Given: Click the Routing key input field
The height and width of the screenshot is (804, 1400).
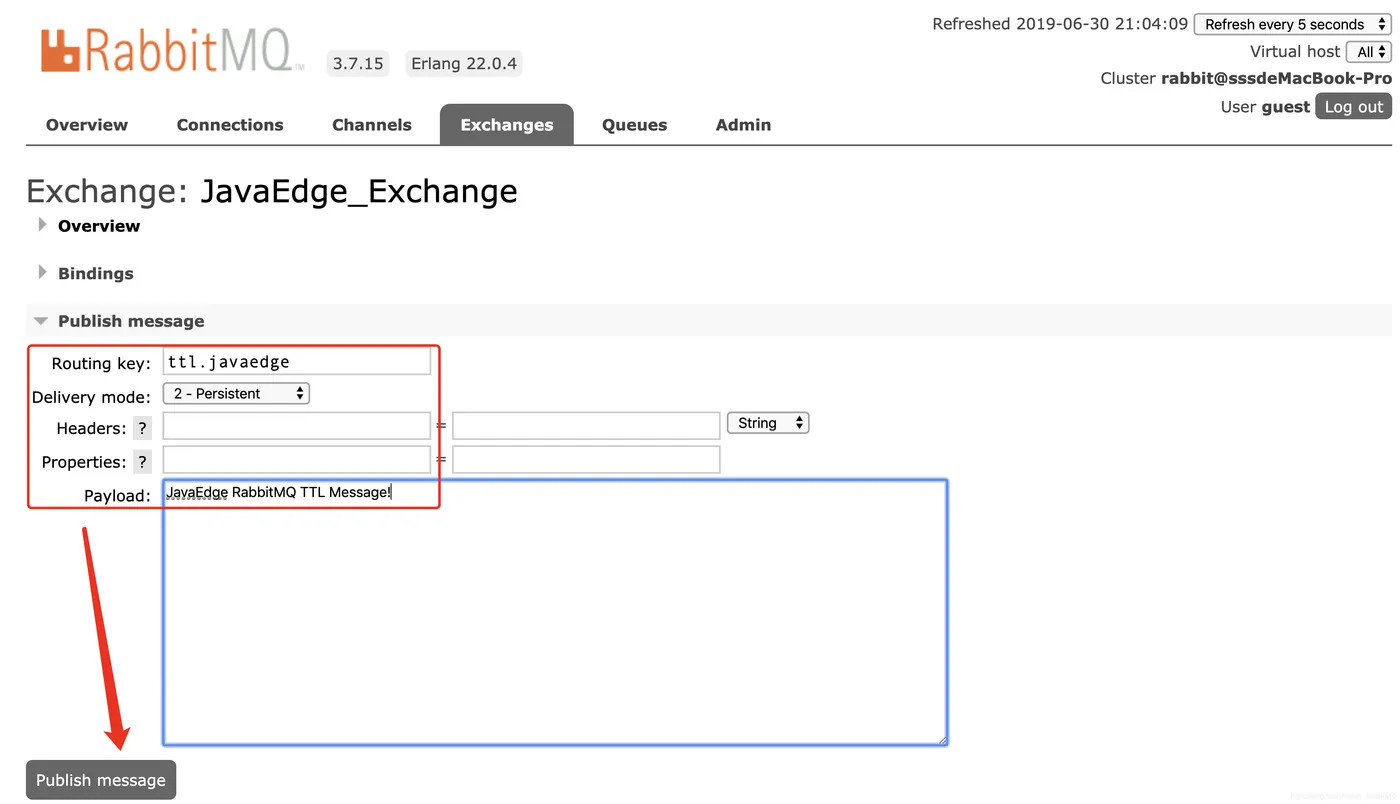Looking at the screenshot, I should point(297,362).
